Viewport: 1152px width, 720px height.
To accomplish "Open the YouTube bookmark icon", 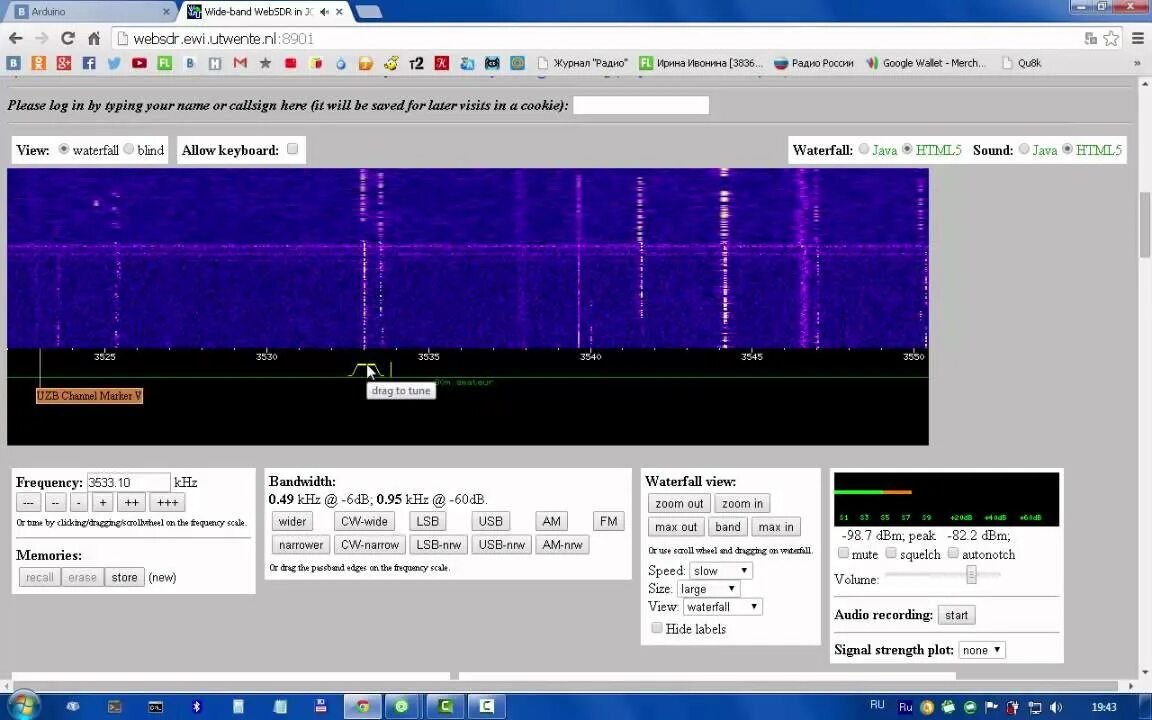I will click(x=139, y=63).
